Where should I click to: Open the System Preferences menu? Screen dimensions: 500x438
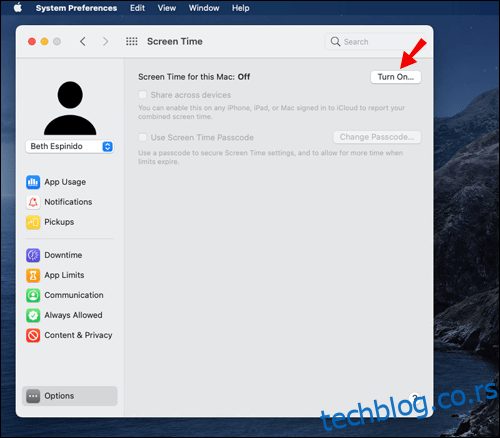click(x=76, y=8)
